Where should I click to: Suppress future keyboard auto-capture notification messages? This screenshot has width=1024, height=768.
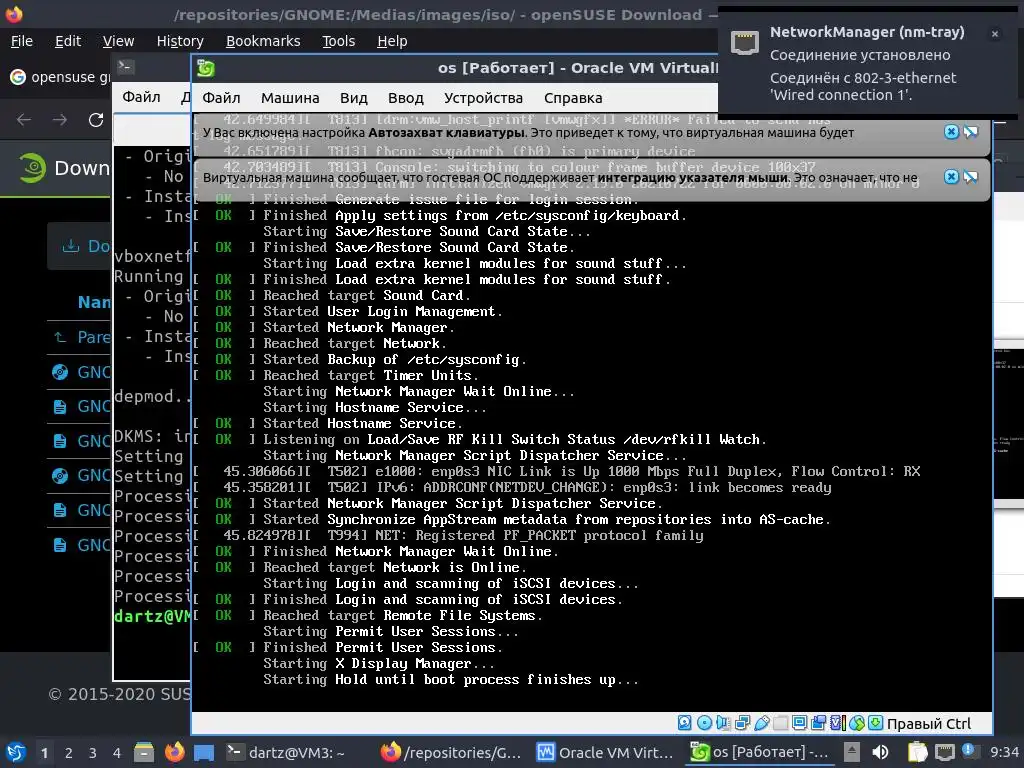971,132
